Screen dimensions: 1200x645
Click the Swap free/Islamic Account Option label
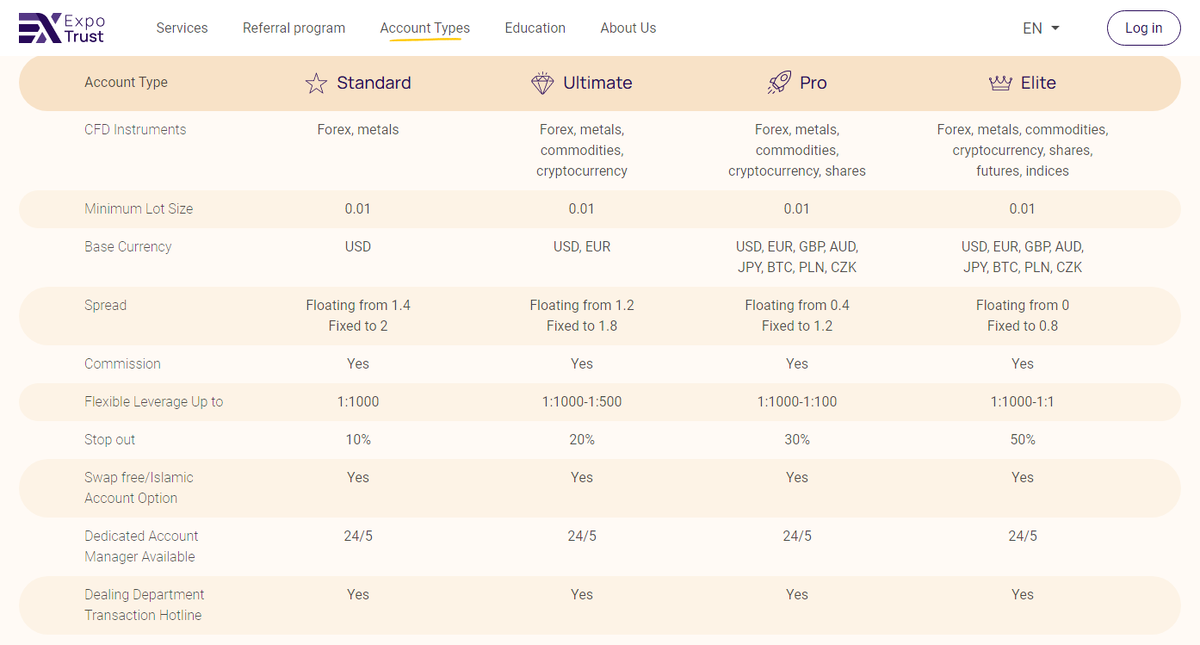[x=139, y=488]
